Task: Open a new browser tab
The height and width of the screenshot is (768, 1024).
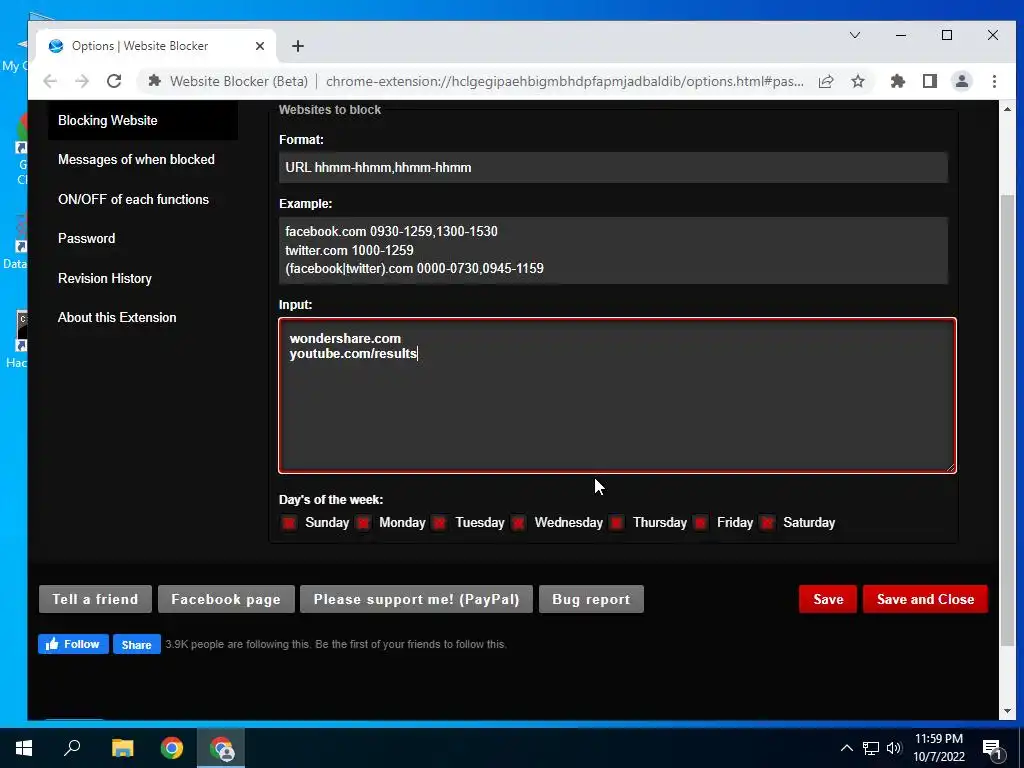Action: [x=298, y=46]
